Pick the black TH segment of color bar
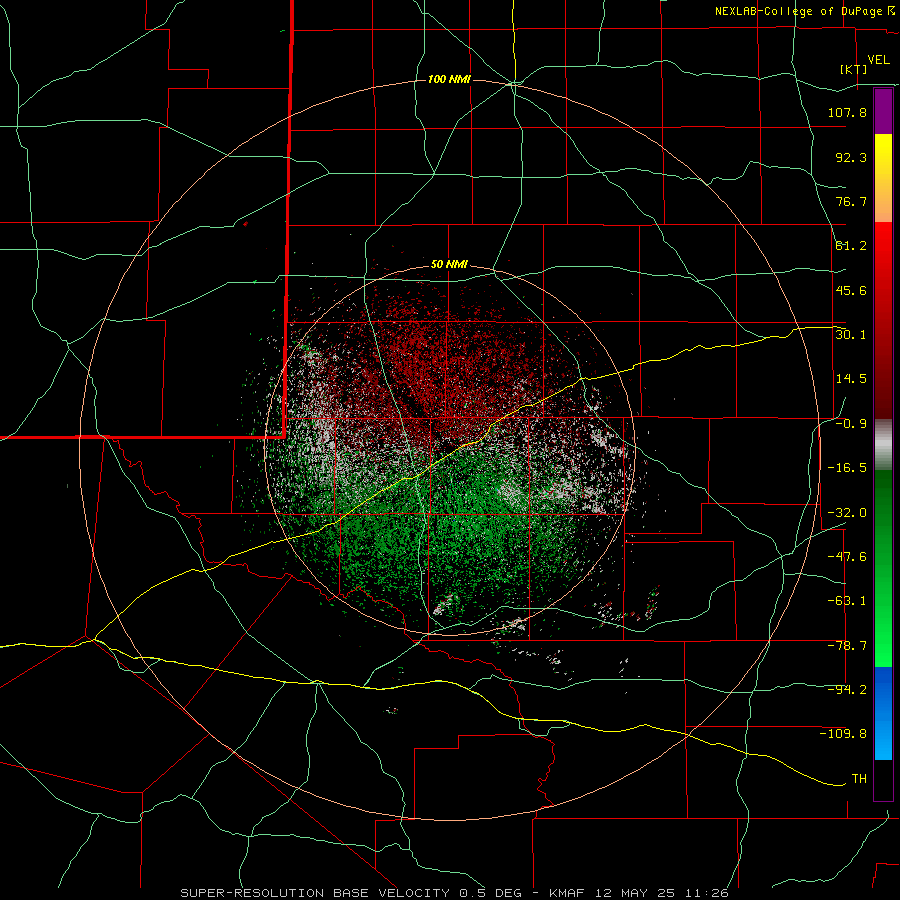This screenshot has width=900, height=900. point(883,779)
